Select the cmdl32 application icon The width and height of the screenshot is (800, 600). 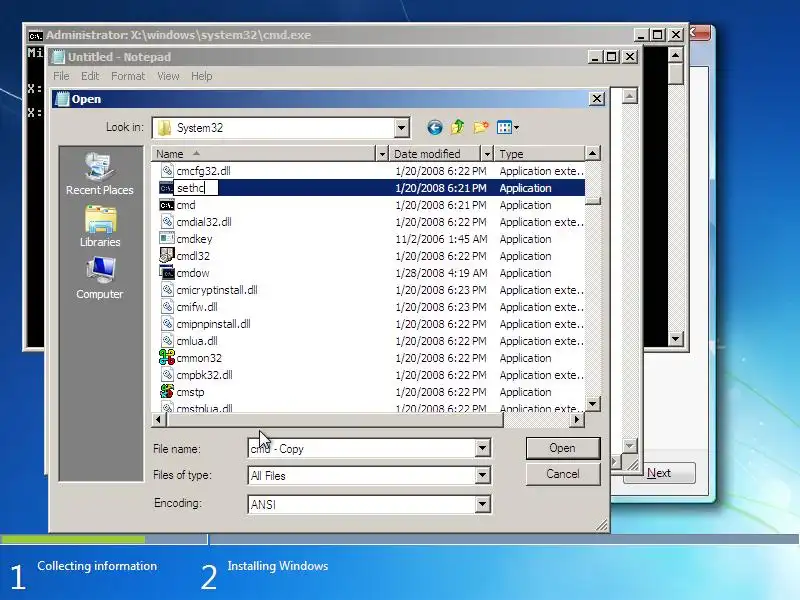[167, 255]
